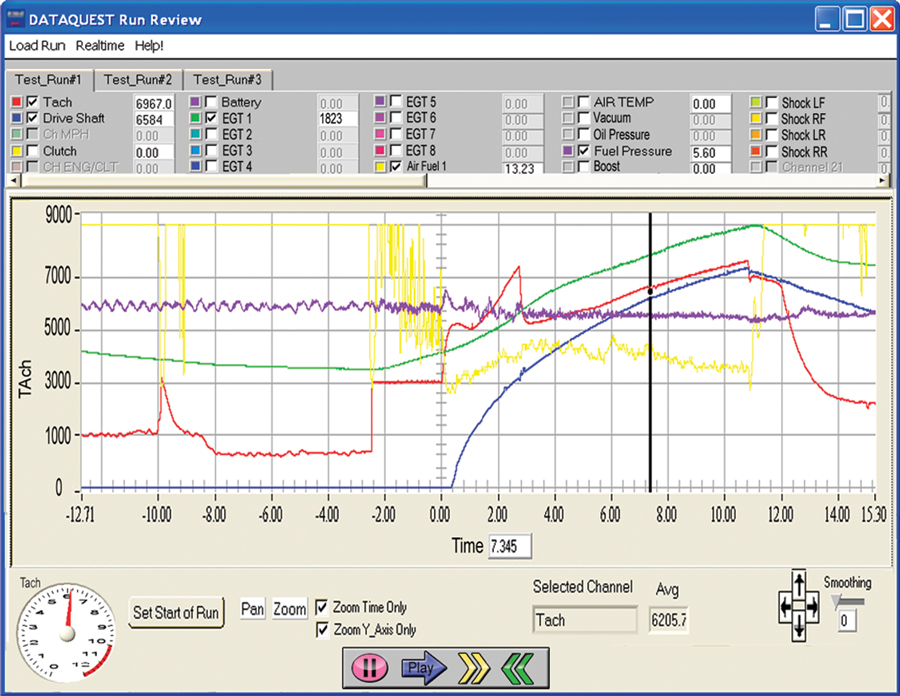Click the green rewind chevrons

pos(517,668)
